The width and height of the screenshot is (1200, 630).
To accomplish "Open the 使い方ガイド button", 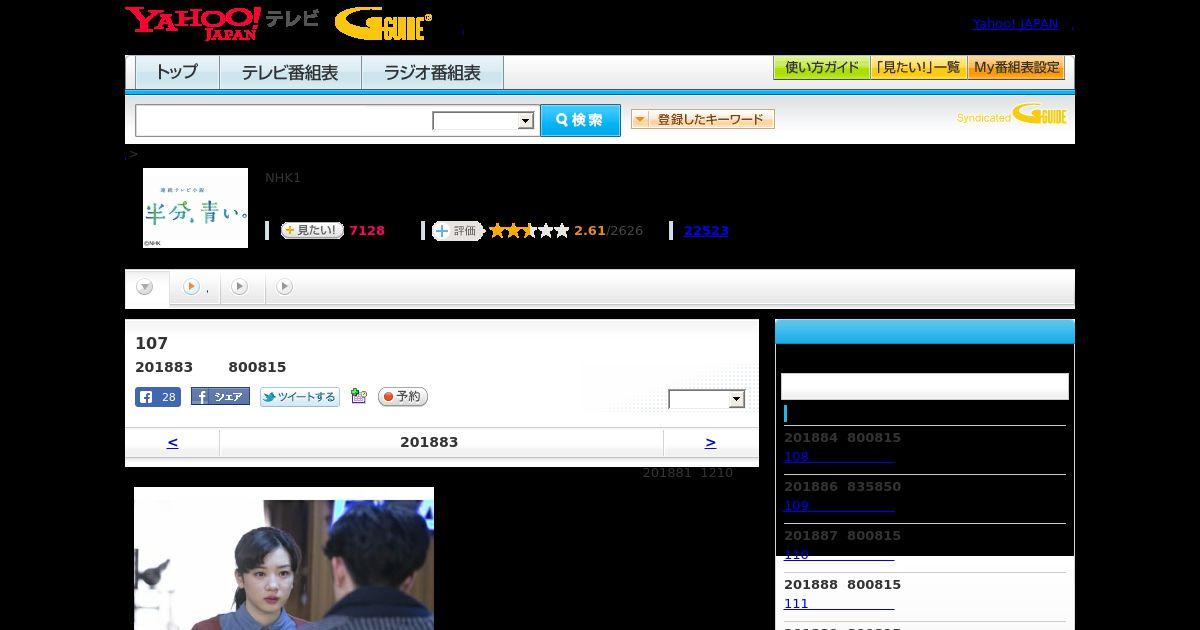I will (x=822, y=68).
